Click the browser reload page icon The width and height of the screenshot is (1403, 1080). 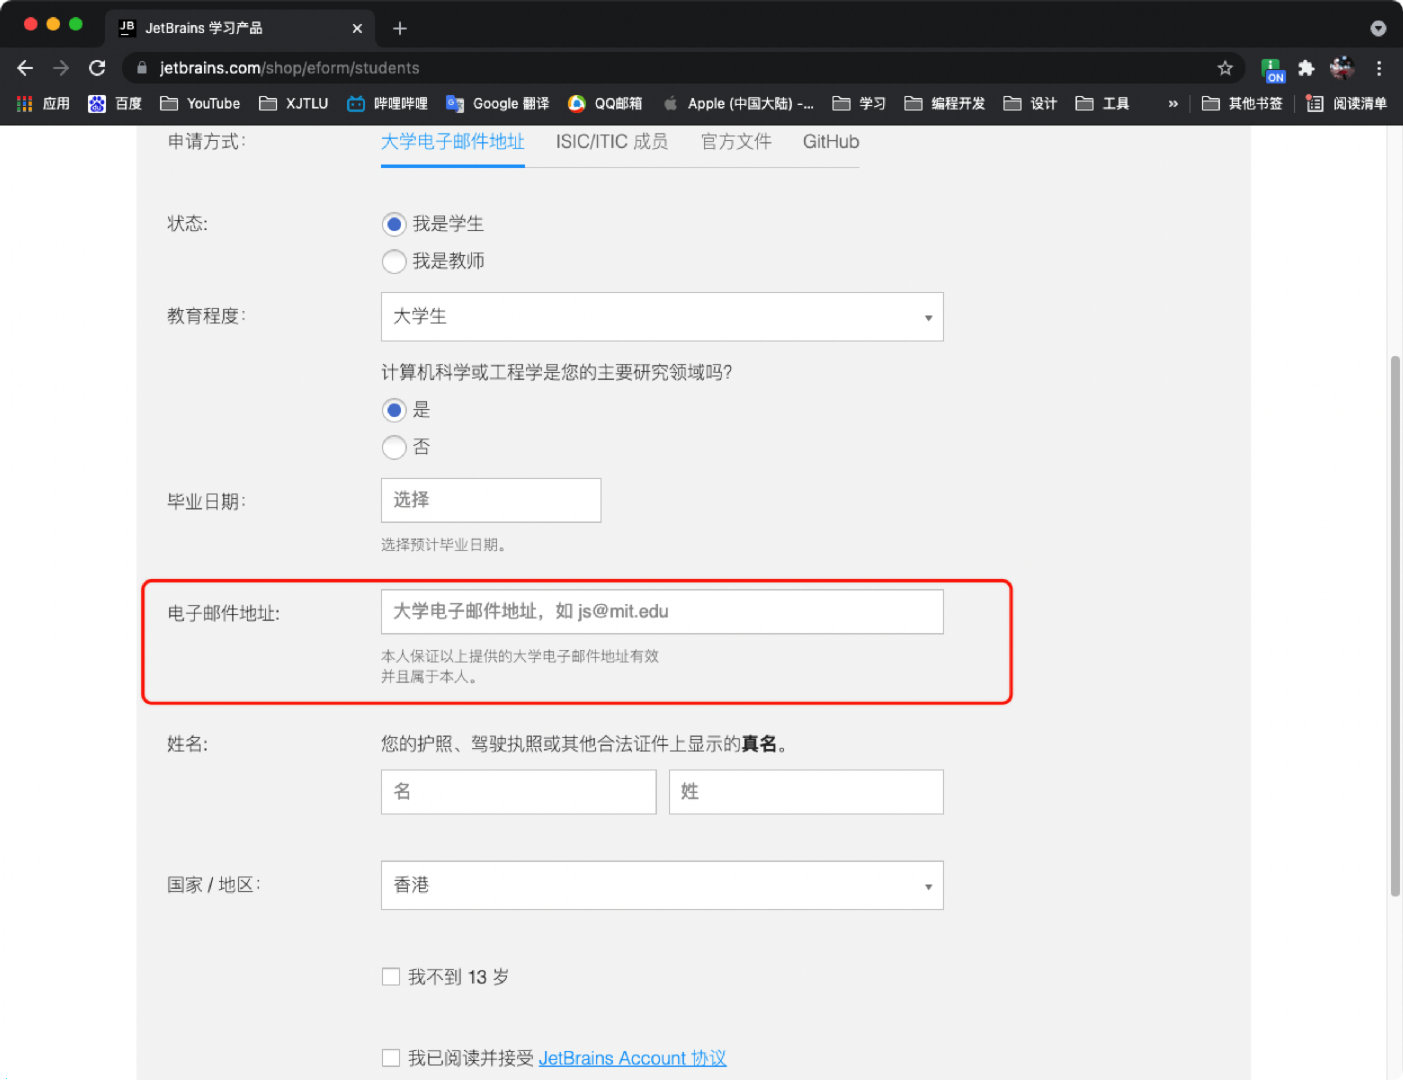(x=97, y=68)
